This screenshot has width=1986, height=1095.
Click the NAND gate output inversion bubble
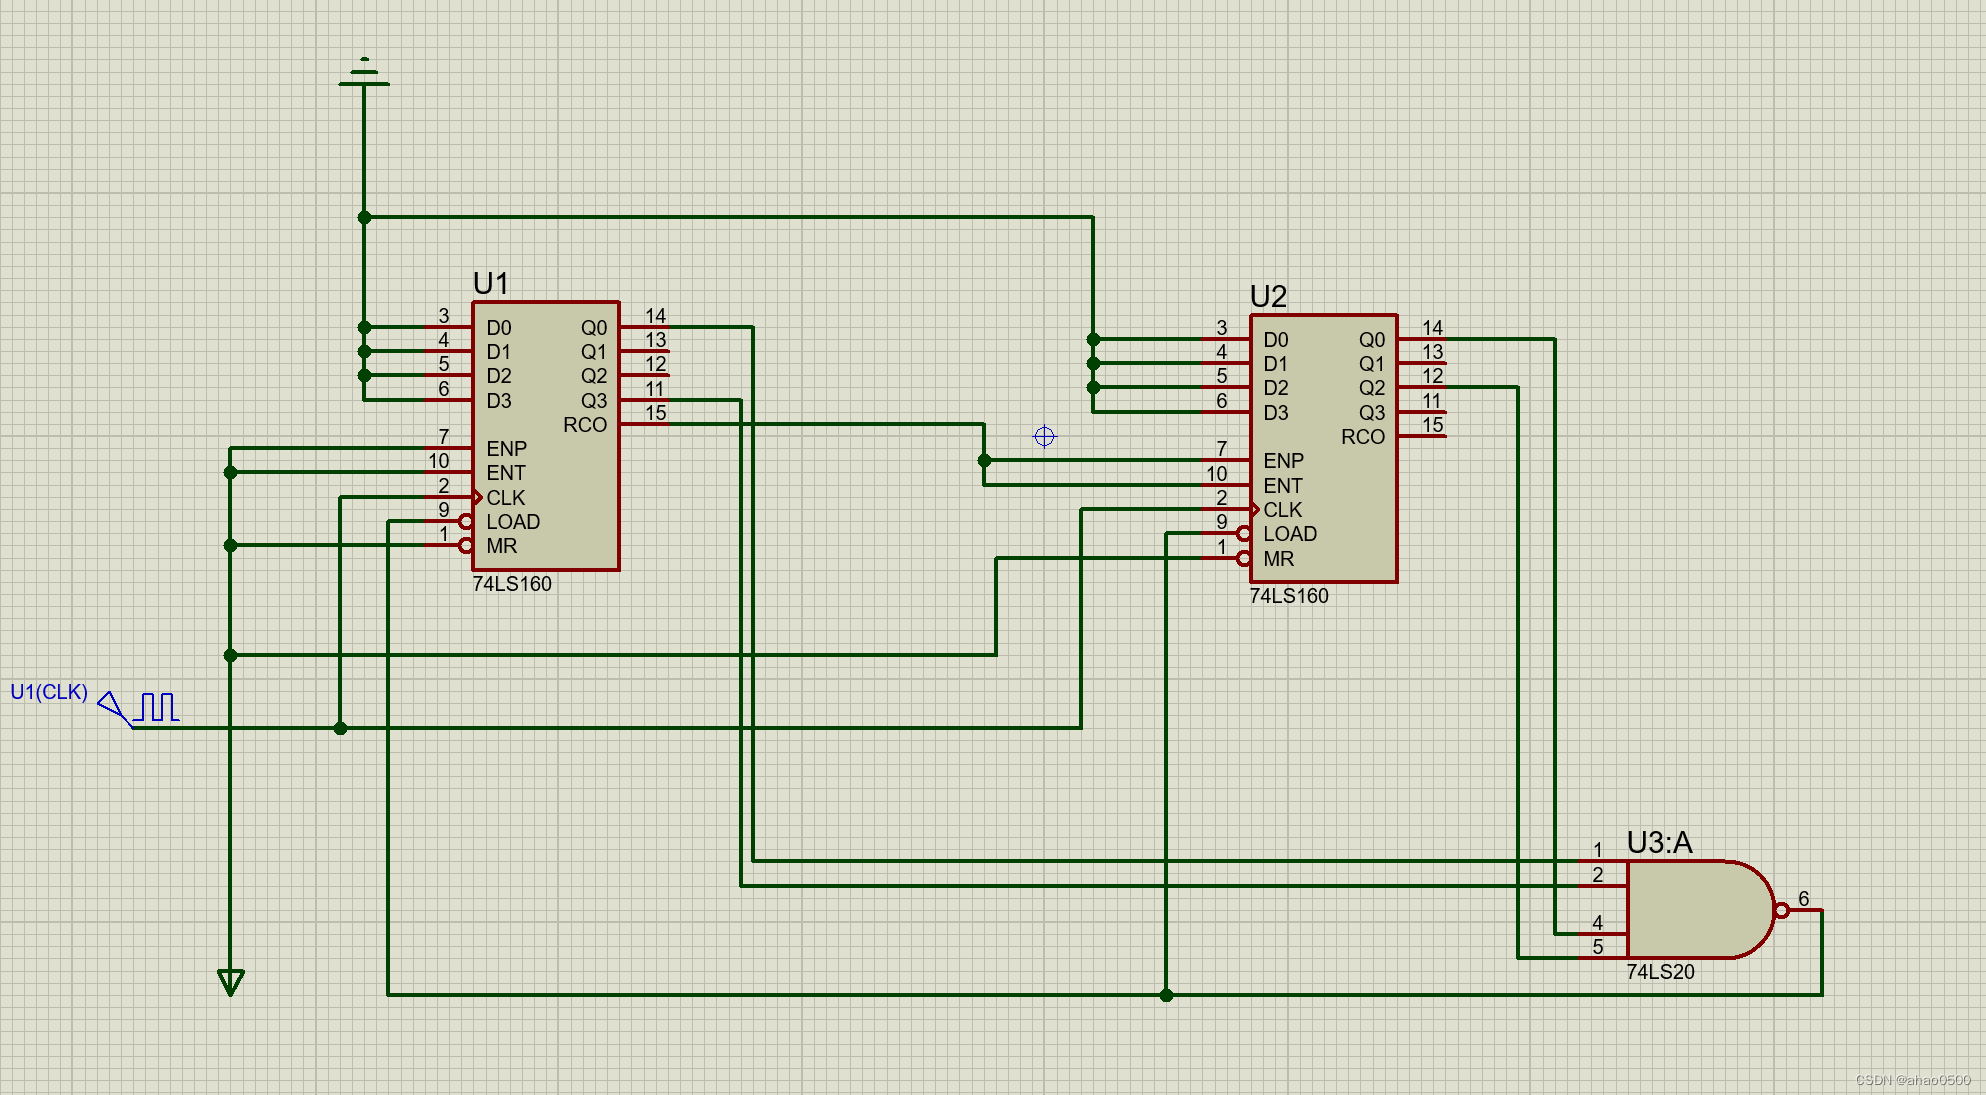1781,910
